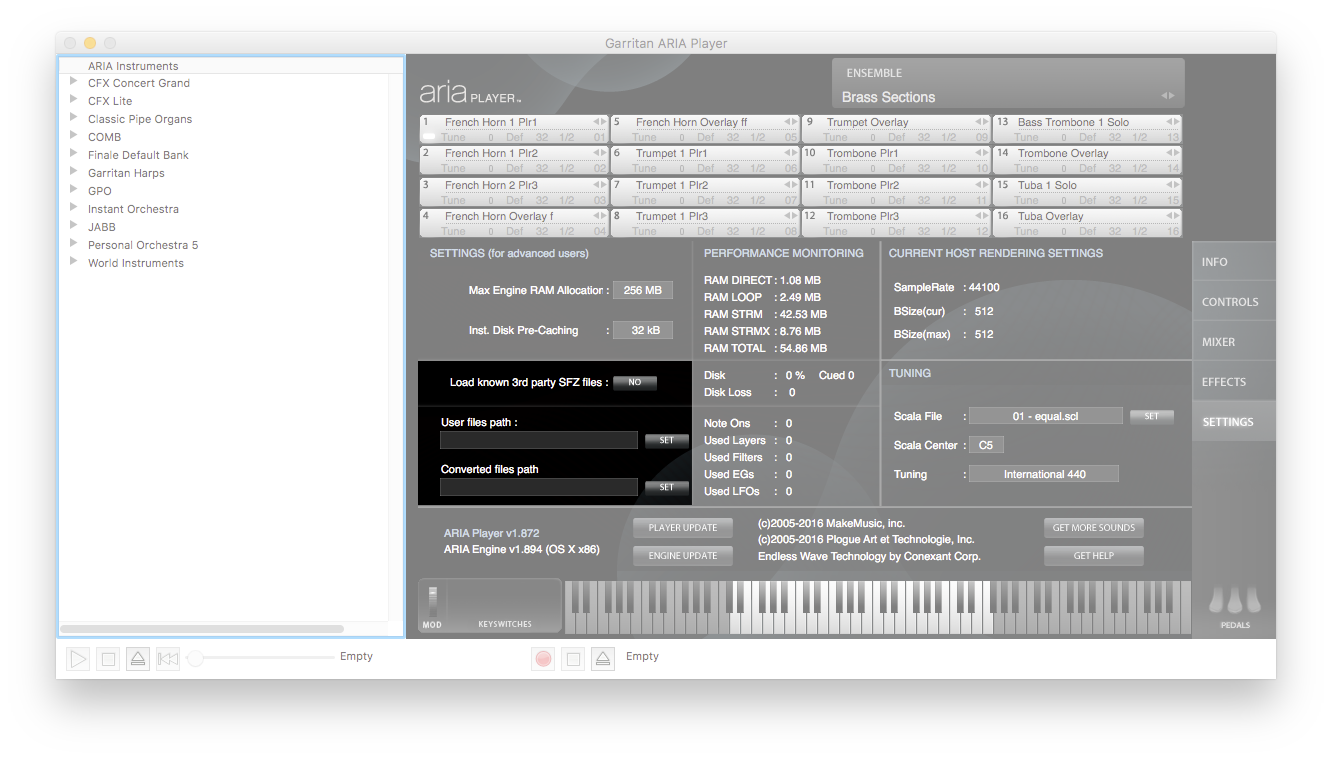The image size is (1332, 759).
Task: Click the instrument list horizontal scrollbar
Action: [203, 629]
